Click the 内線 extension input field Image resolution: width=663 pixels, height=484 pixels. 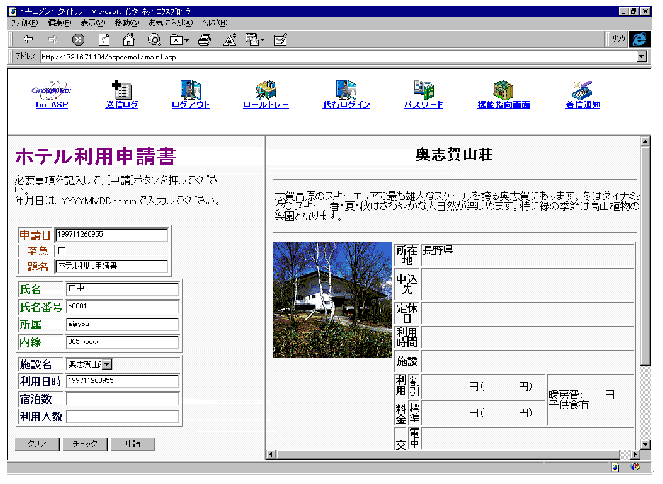pyautogui.click(x=122, y=342)
